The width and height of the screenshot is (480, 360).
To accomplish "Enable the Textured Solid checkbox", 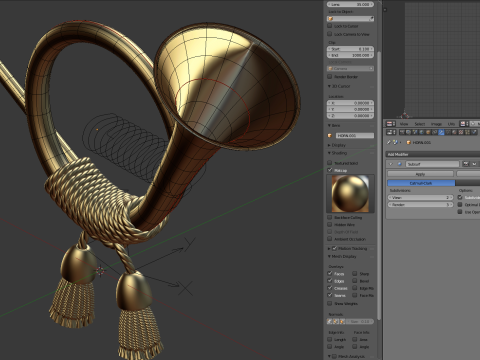I will 330,163.
